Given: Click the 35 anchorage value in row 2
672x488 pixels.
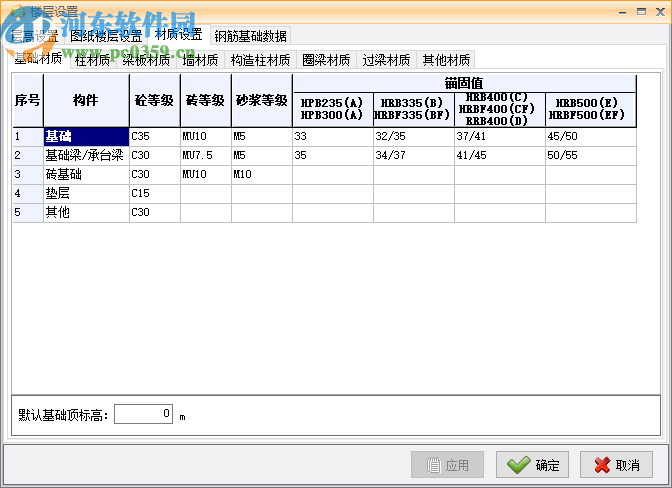Looking at the screenshot, I should point(333,156).
